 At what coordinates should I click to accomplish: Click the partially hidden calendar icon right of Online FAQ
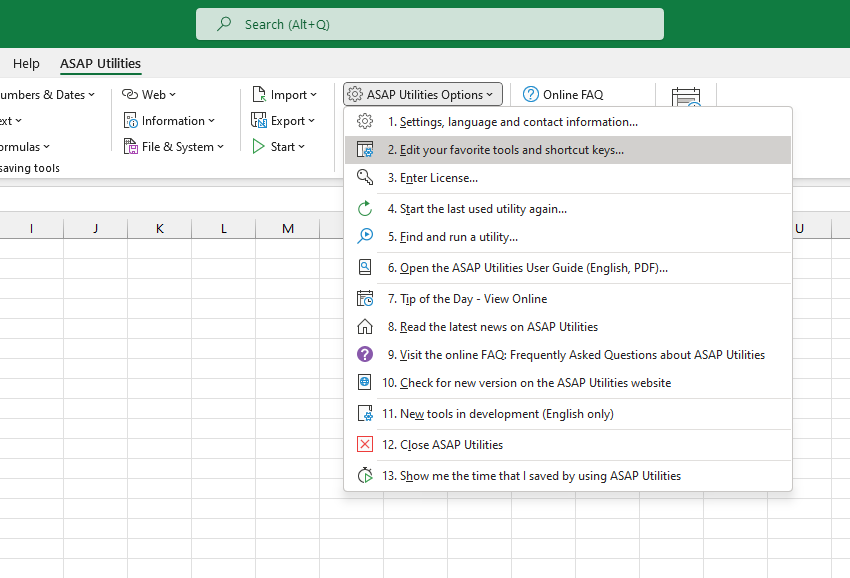point(686,97)
